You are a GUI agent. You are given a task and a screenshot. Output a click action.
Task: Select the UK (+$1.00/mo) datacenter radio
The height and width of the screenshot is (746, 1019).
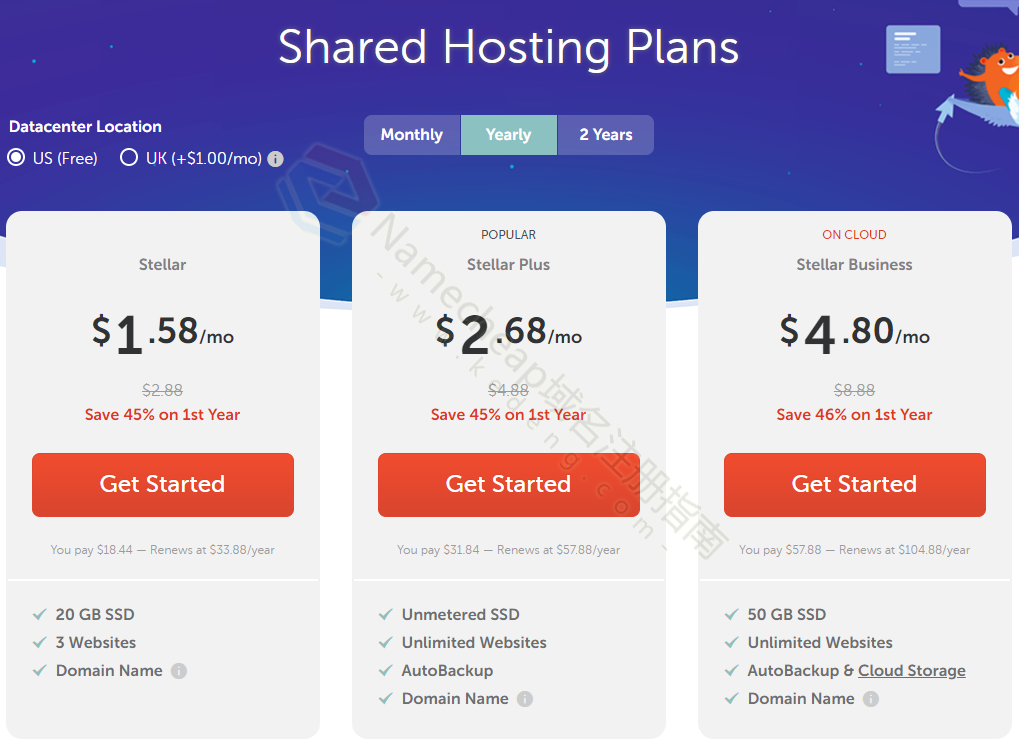pos(129,158)
